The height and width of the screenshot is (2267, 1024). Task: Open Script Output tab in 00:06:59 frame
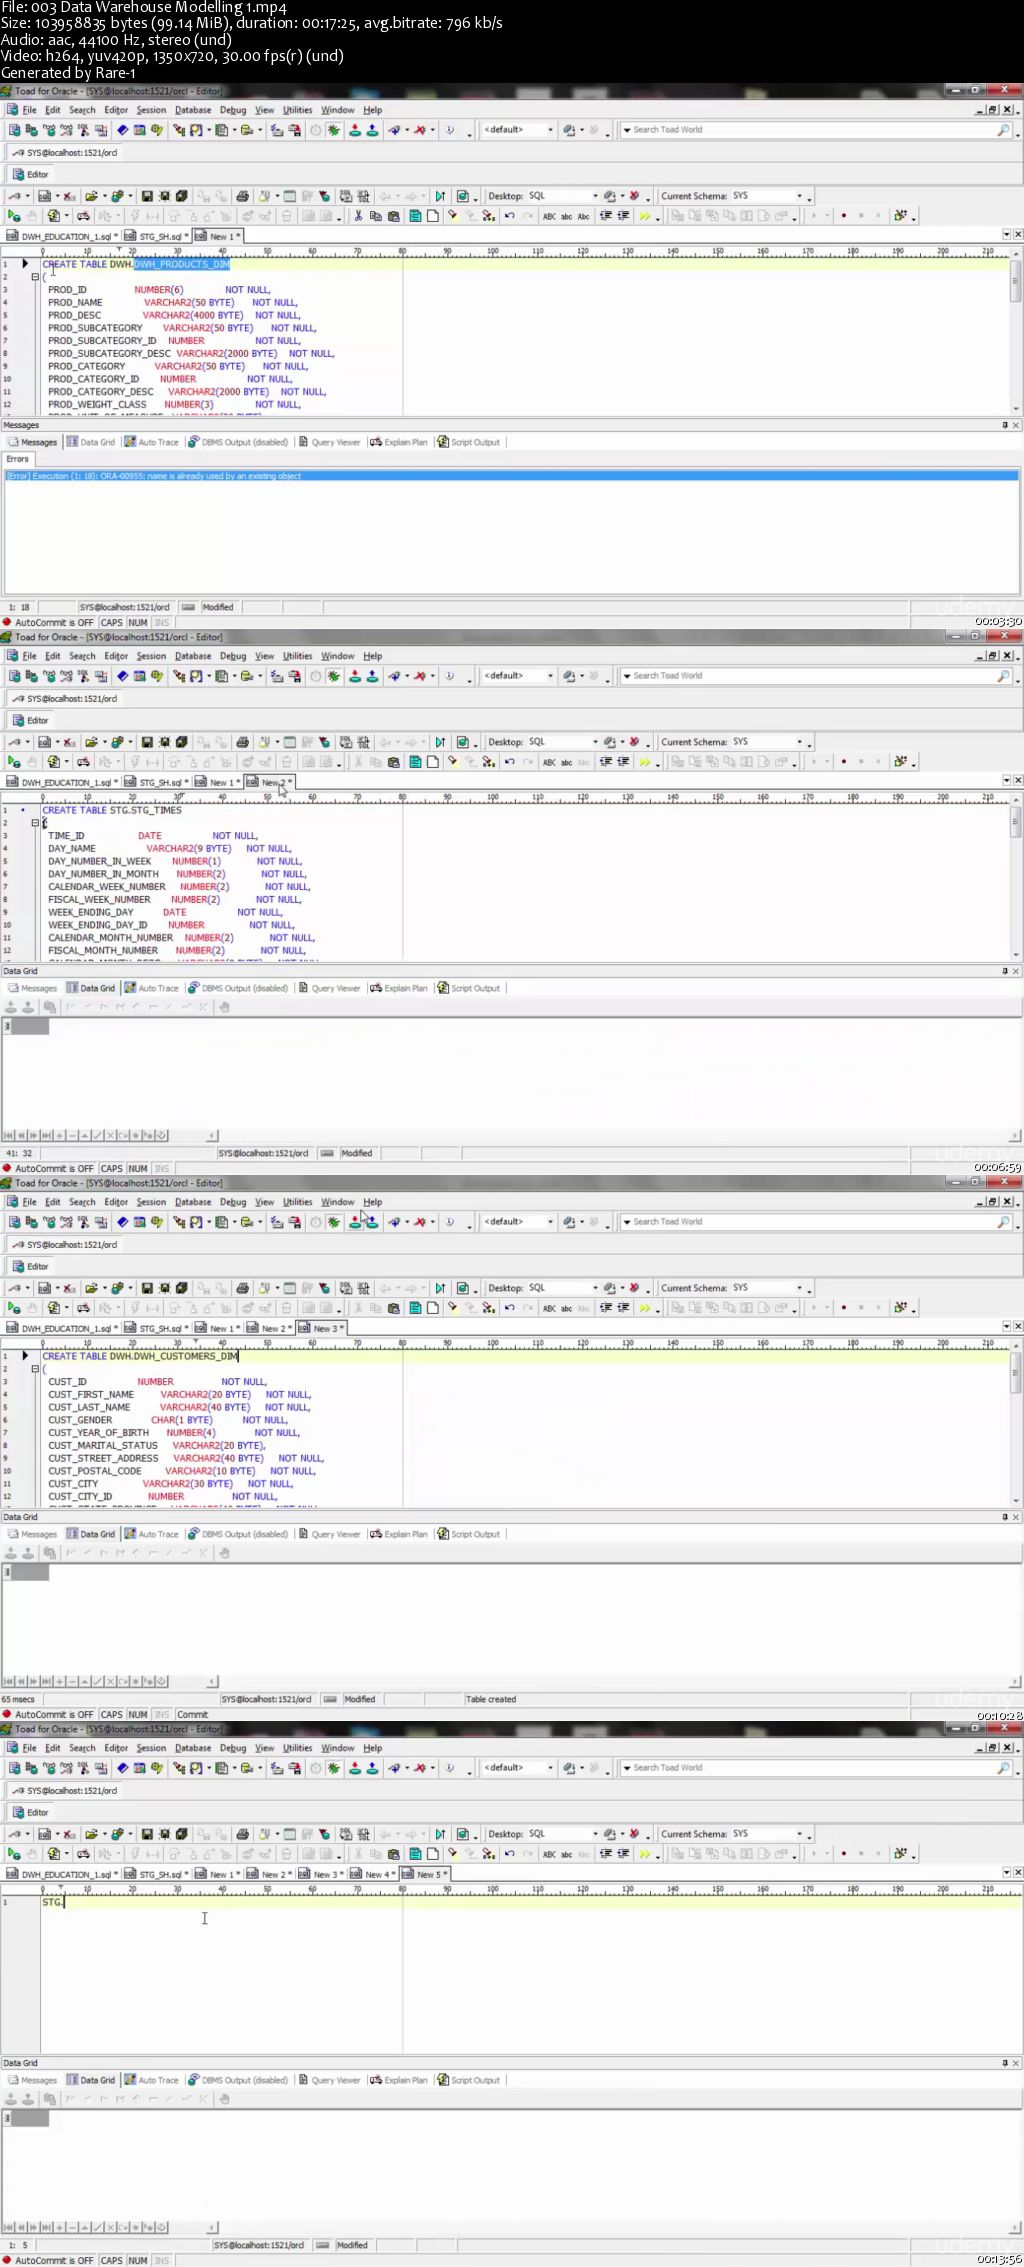pos(468,988)
